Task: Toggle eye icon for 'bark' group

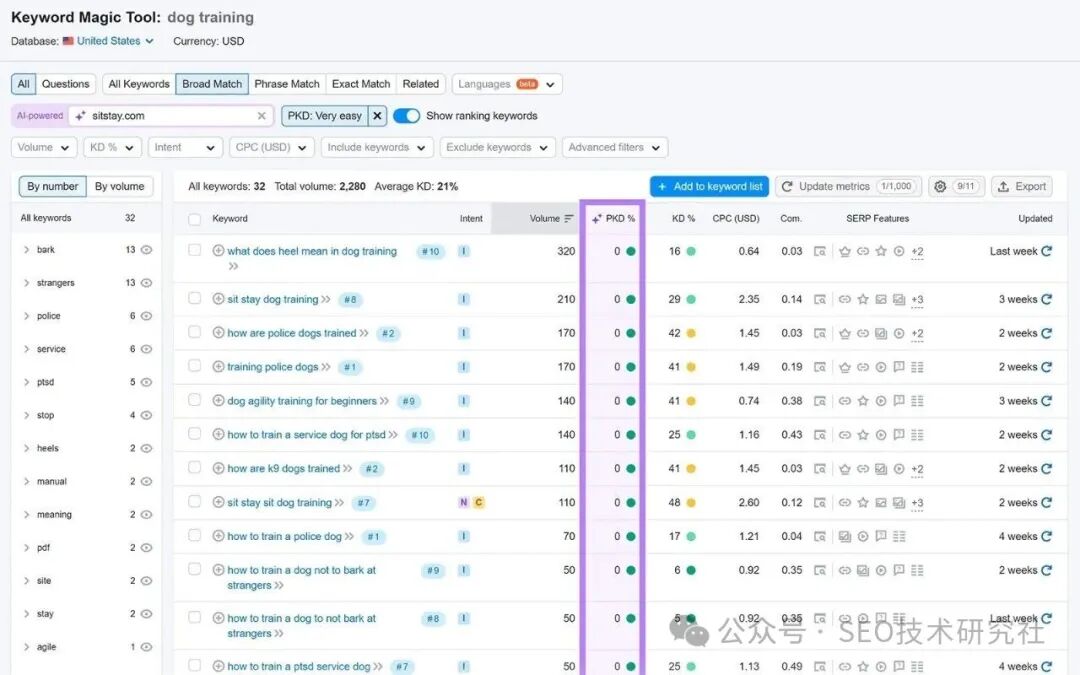Action: pos(147,250)
